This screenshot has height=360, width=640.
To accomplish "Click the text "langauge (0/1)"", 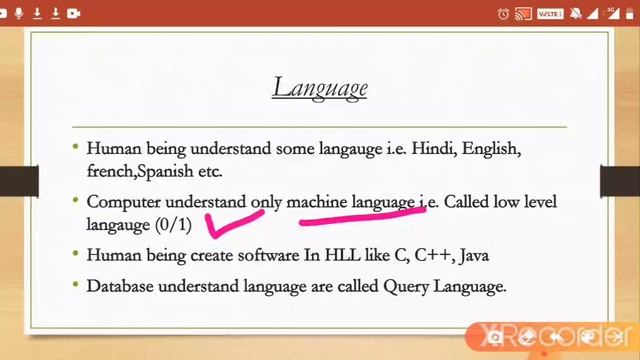I will tap(139, 225).
